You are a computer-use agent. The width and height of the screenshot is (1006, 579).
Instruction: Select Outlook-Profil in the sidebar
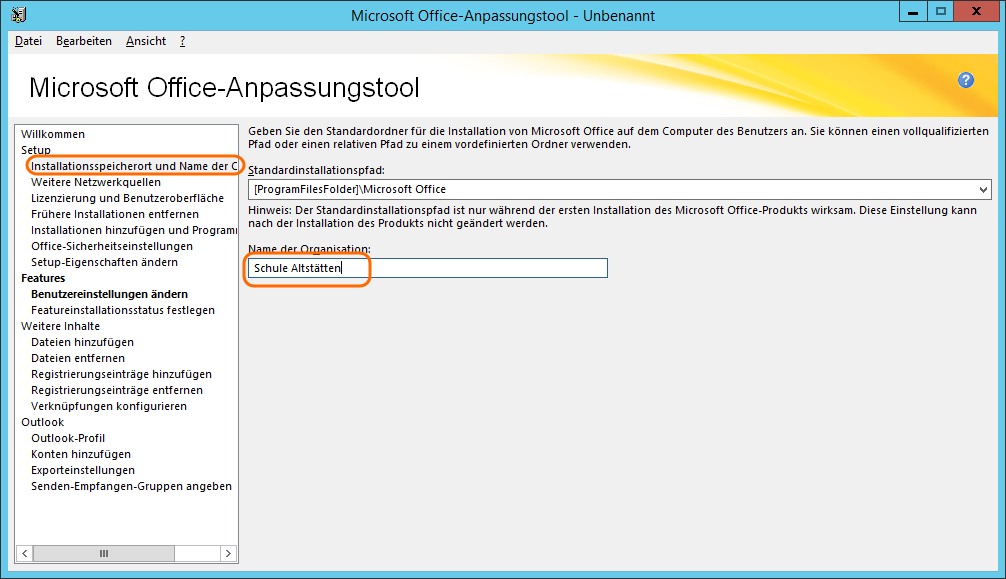tap(68, 438)
